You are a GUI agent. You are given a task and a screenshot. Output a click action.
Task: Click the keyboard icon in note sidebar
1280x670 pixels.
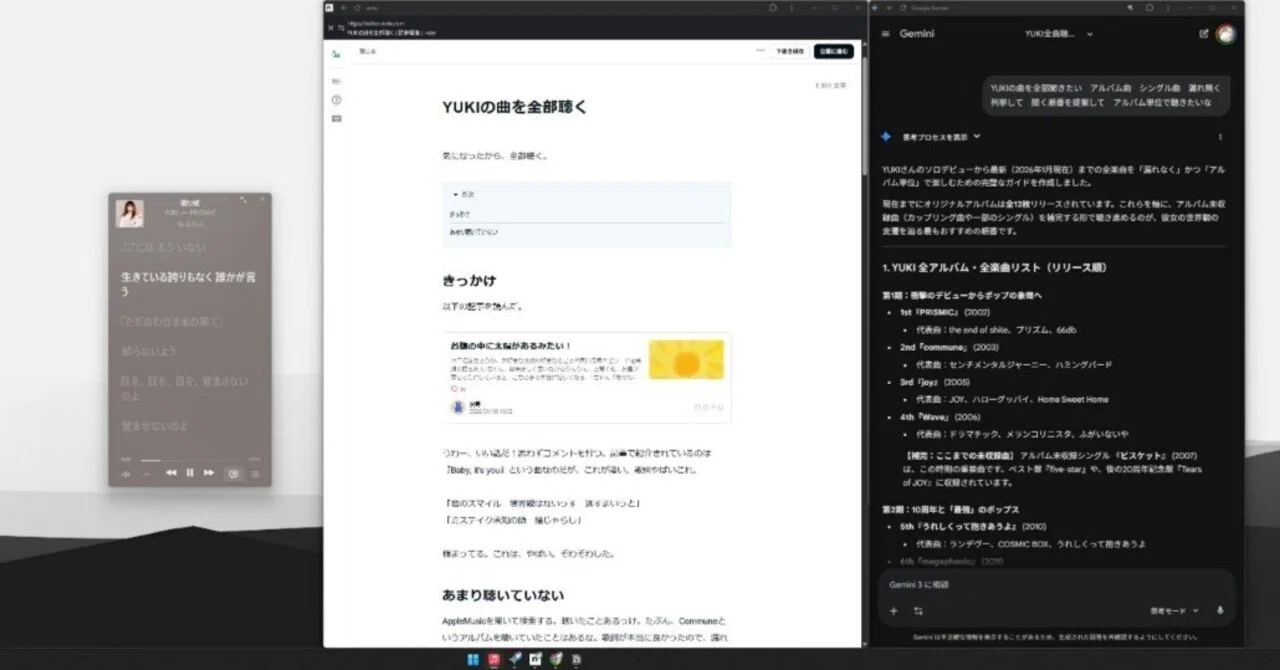tap(336, 119)
